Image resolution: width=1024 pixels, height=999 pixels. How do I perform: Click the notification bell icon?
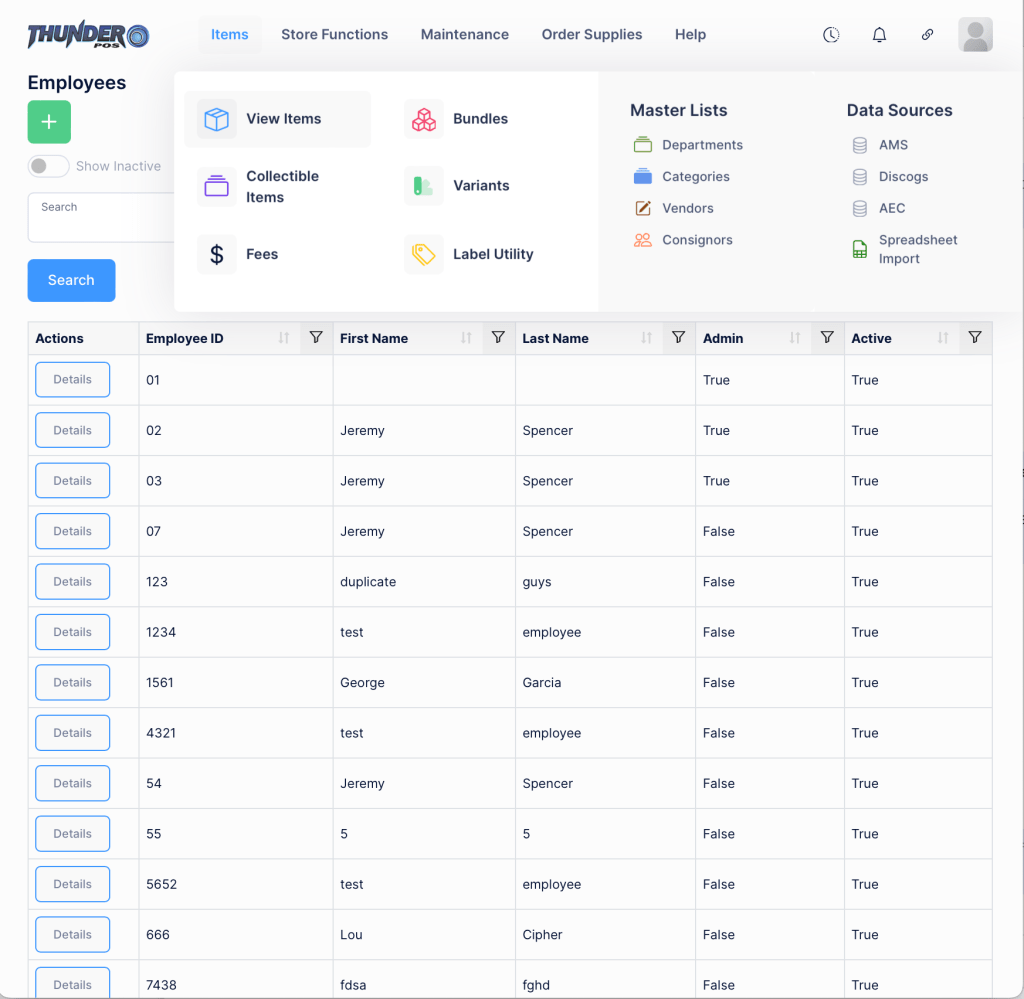coord(879,34)
